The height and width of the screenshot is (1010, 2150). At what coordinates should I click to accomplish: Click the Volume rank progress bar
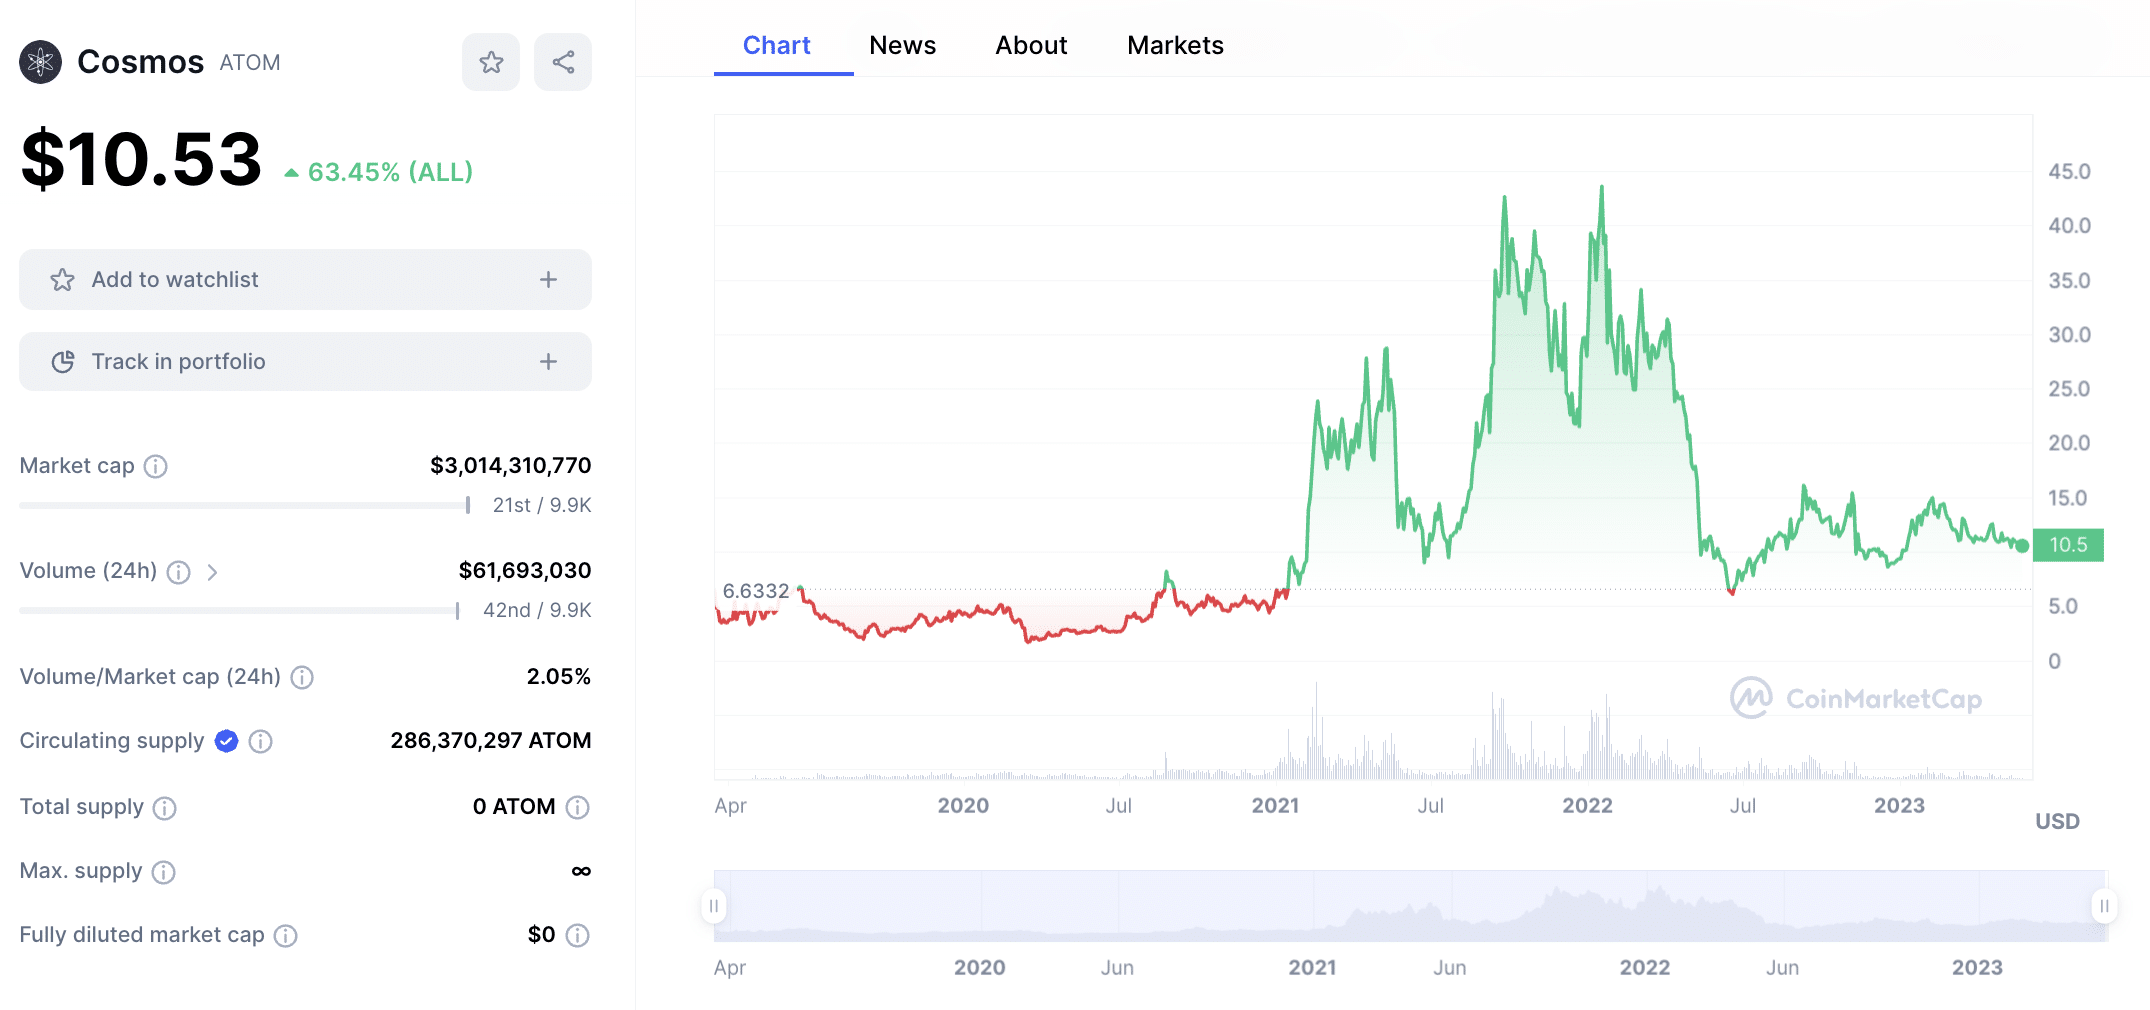pyautogui.click(x=240, y=610)
